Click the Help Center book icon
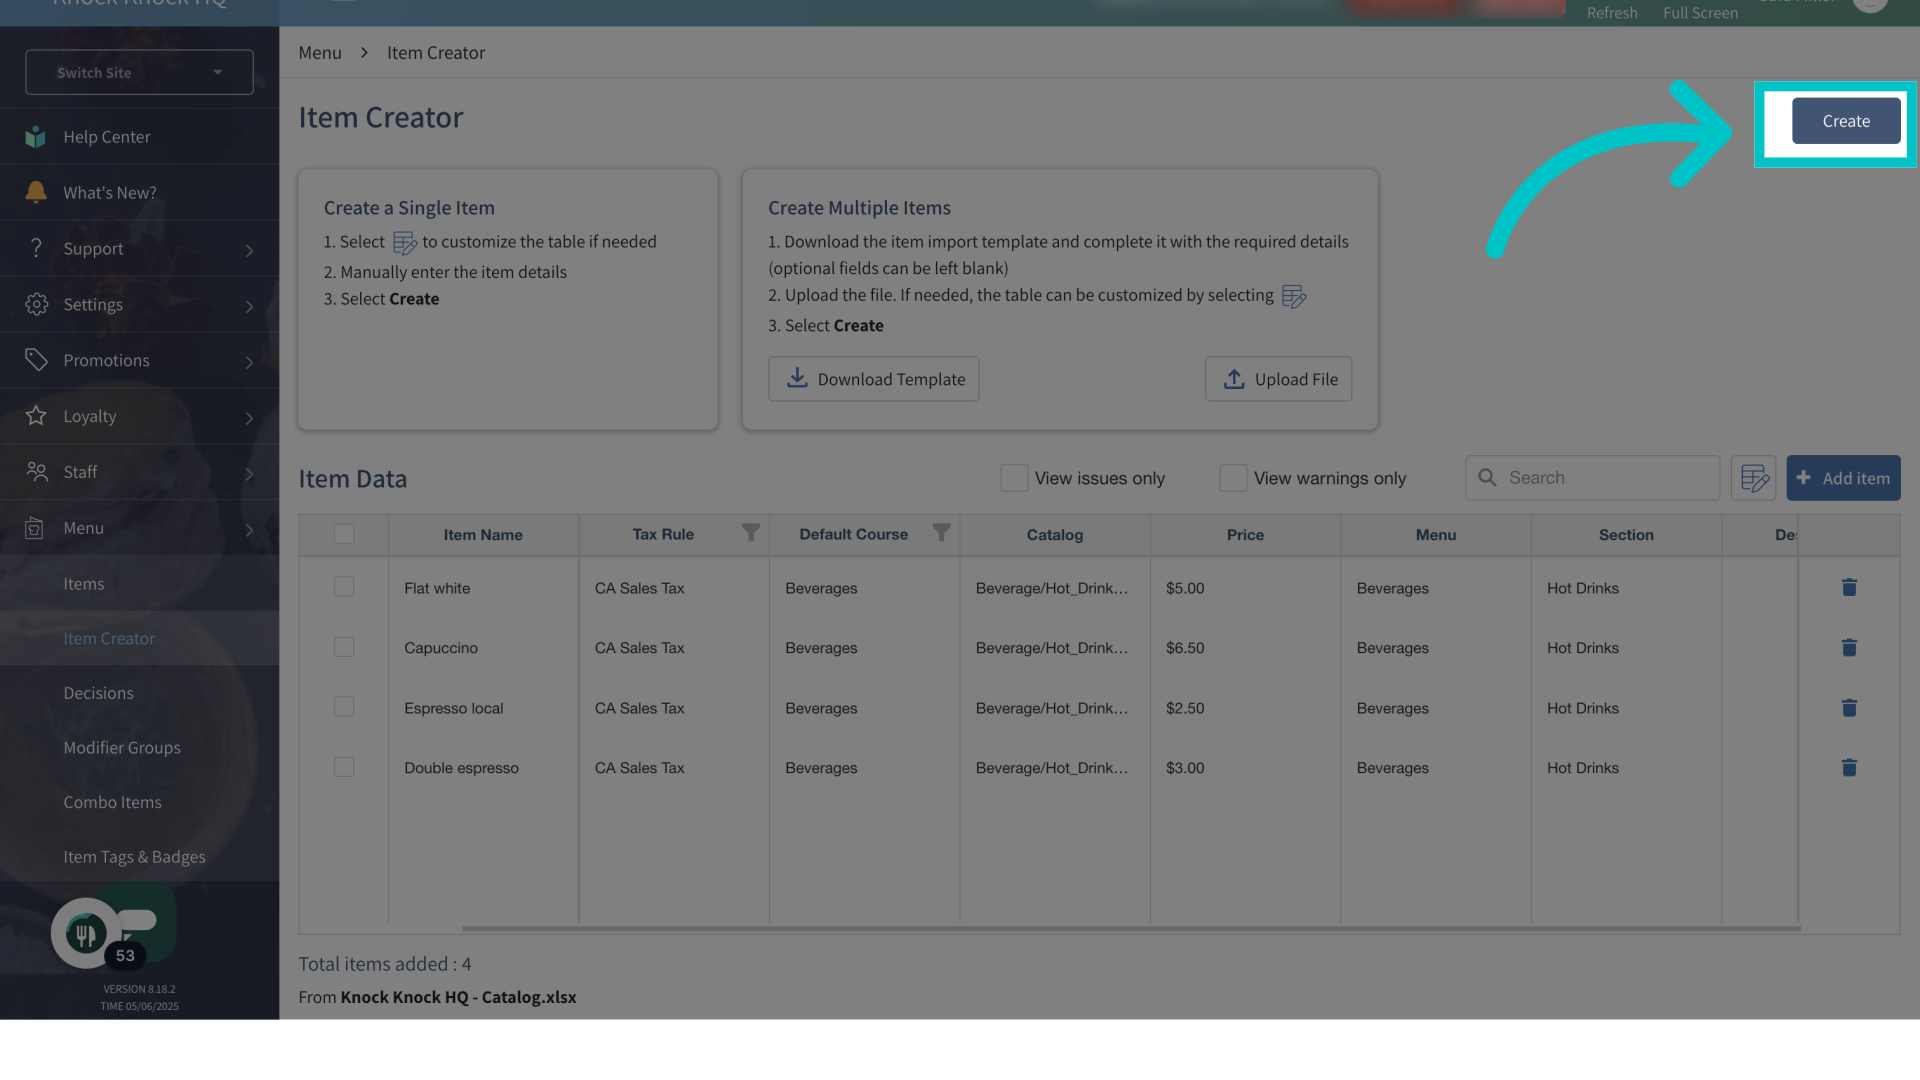Screen dimensions: 1920x1080 (36, 137)
